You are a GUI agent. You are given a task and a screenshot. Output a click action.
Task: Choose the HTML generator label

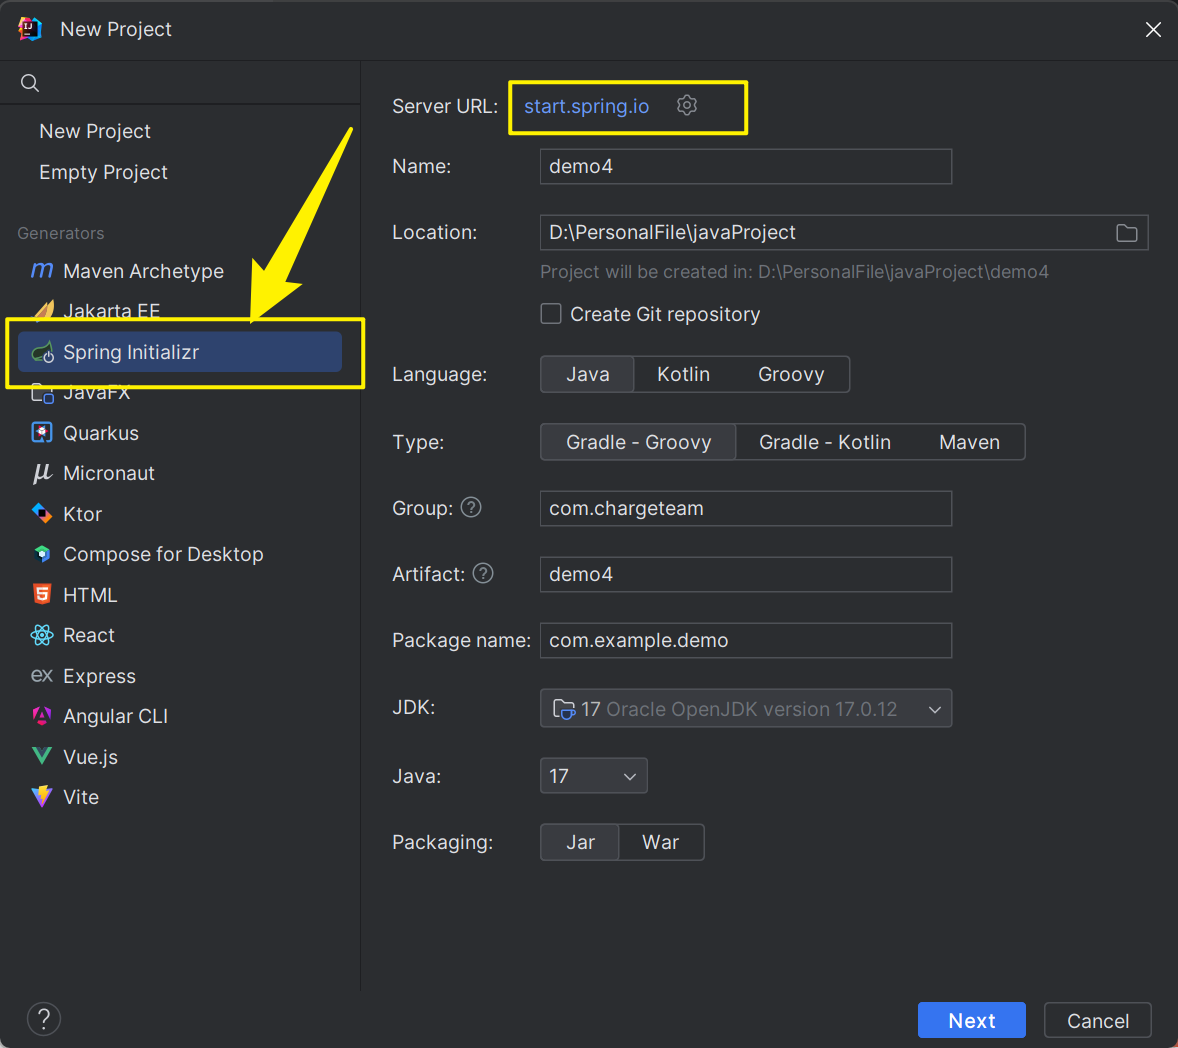coord(90,595)
